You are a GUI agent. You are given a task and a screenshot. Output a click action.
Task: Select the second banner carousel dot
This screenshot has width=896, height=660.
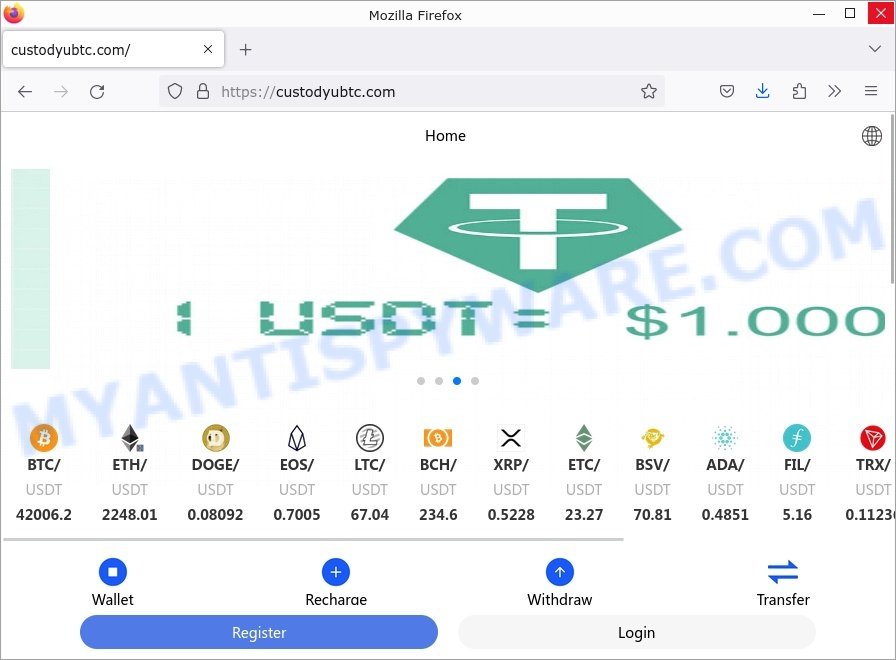pyautogui.click(x=439, y=381)
